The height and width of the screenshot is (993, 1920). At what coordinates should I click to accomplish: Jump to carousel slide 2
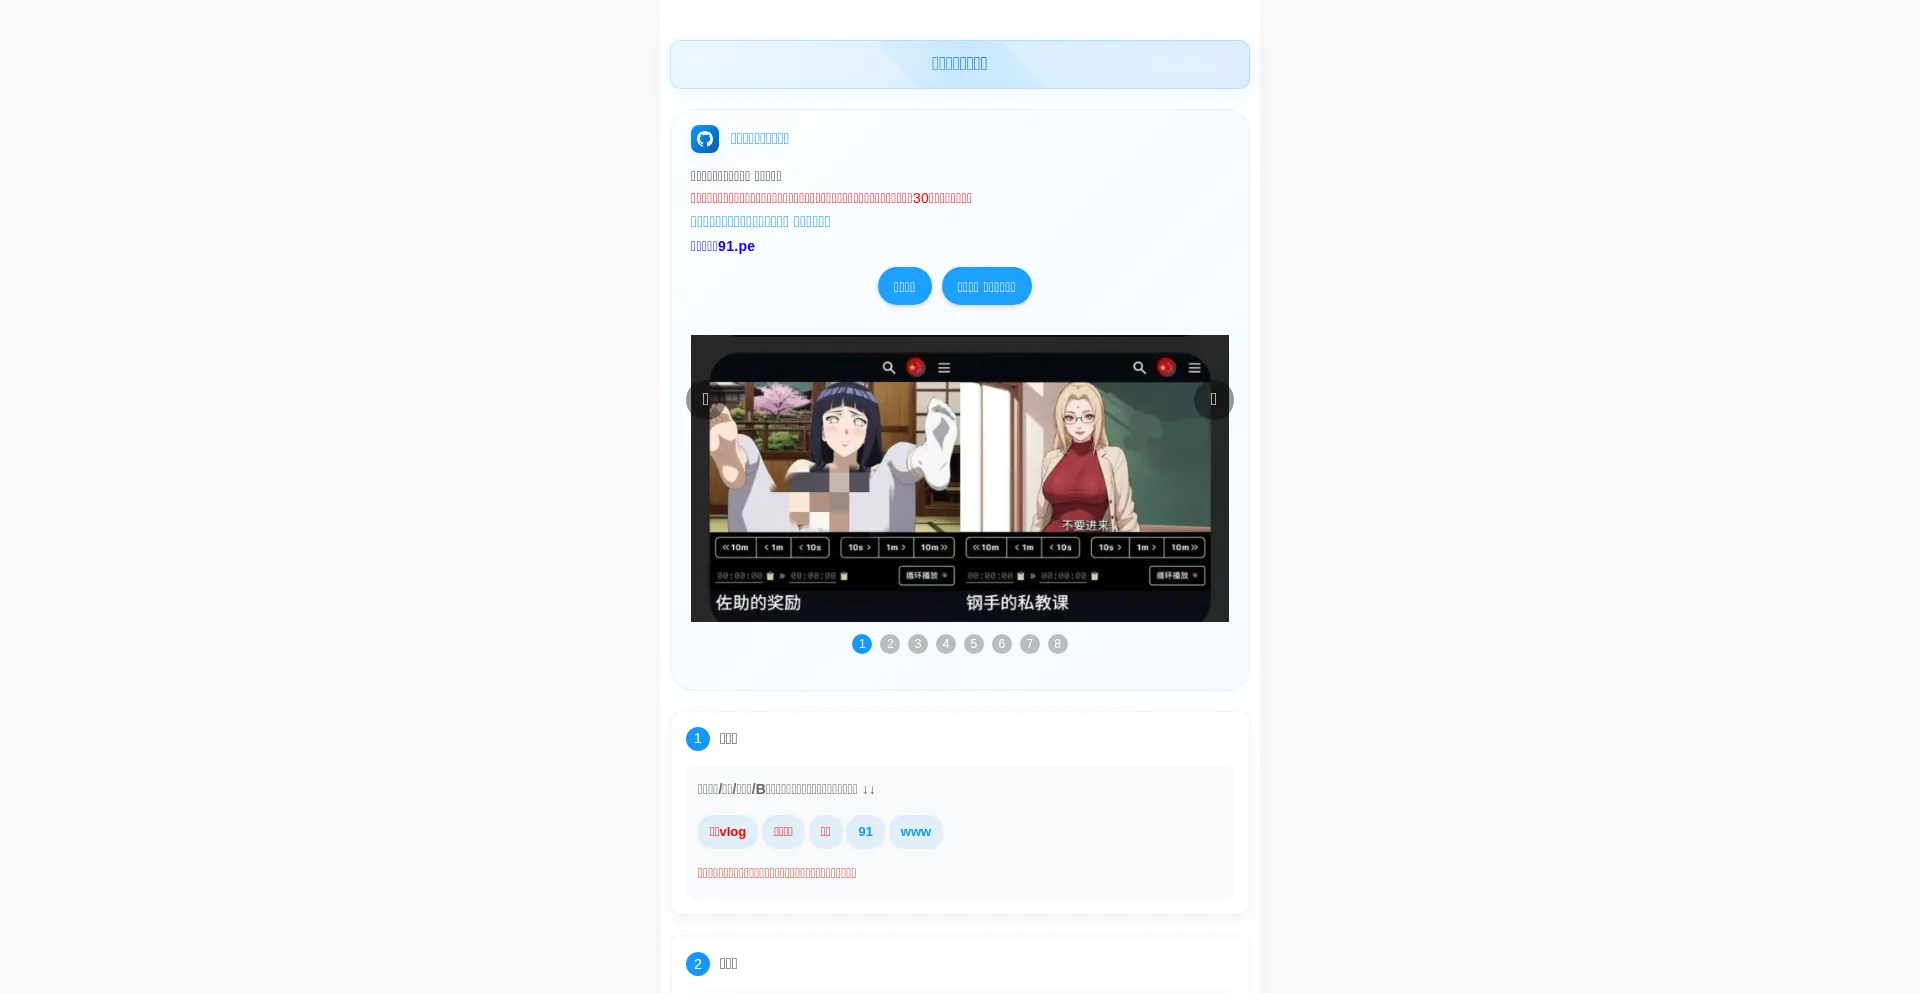[x=890, y=644]
